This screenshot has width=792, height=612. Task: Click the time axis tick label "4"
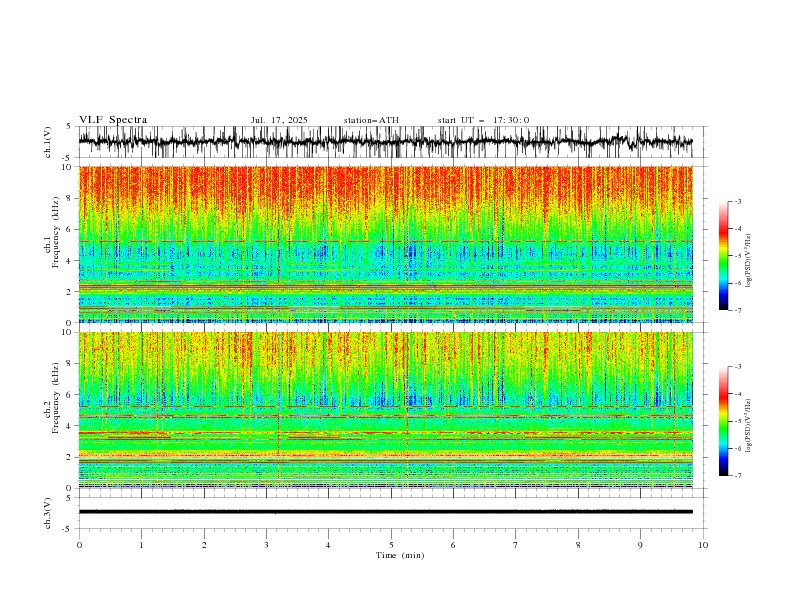pos(328,545)
